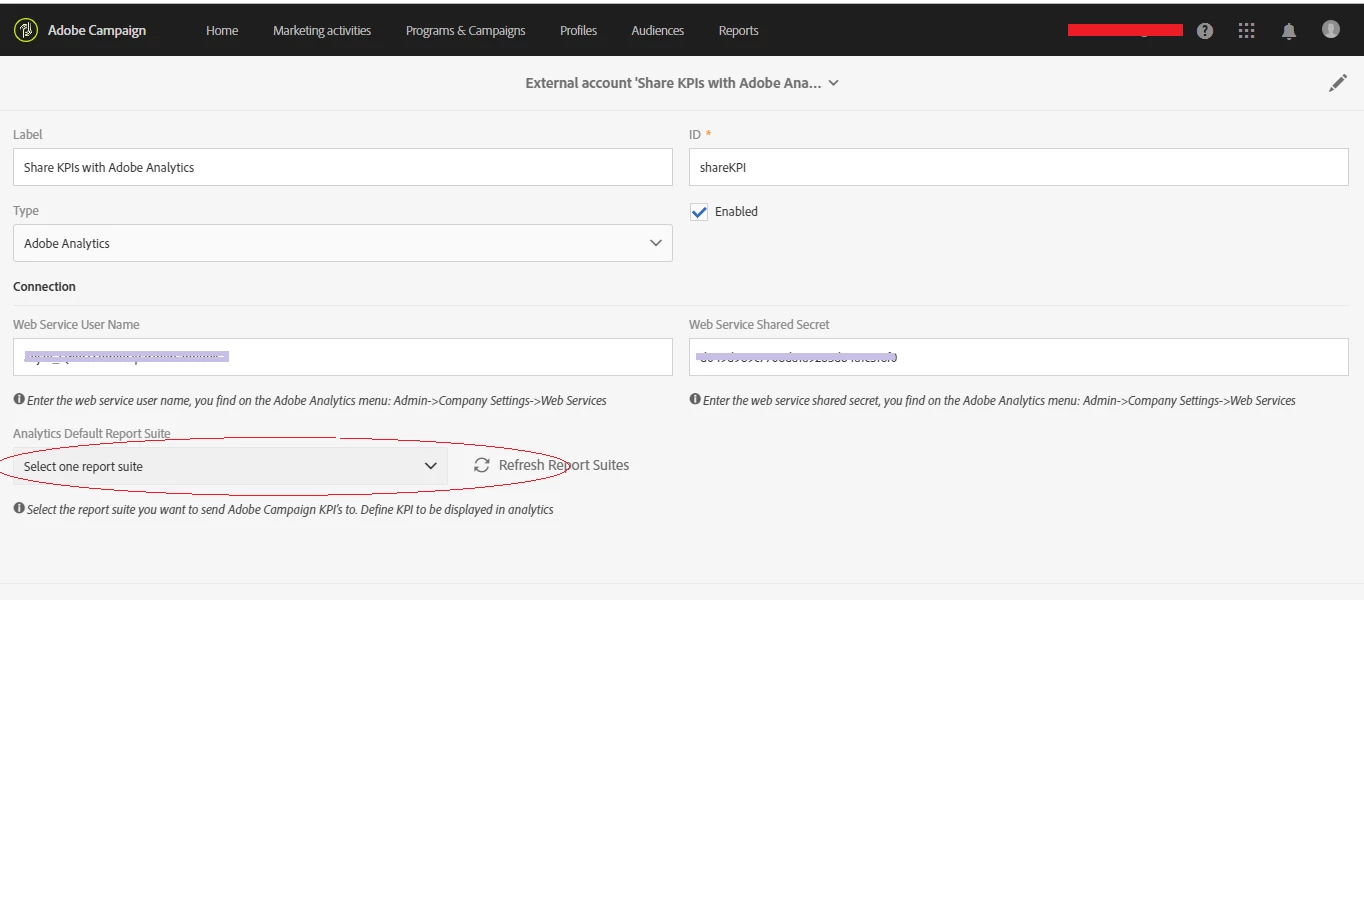The image size is (1364, 919).
Task: Click the Adobe Campaign logo icon
Action: tap(26, 30)
